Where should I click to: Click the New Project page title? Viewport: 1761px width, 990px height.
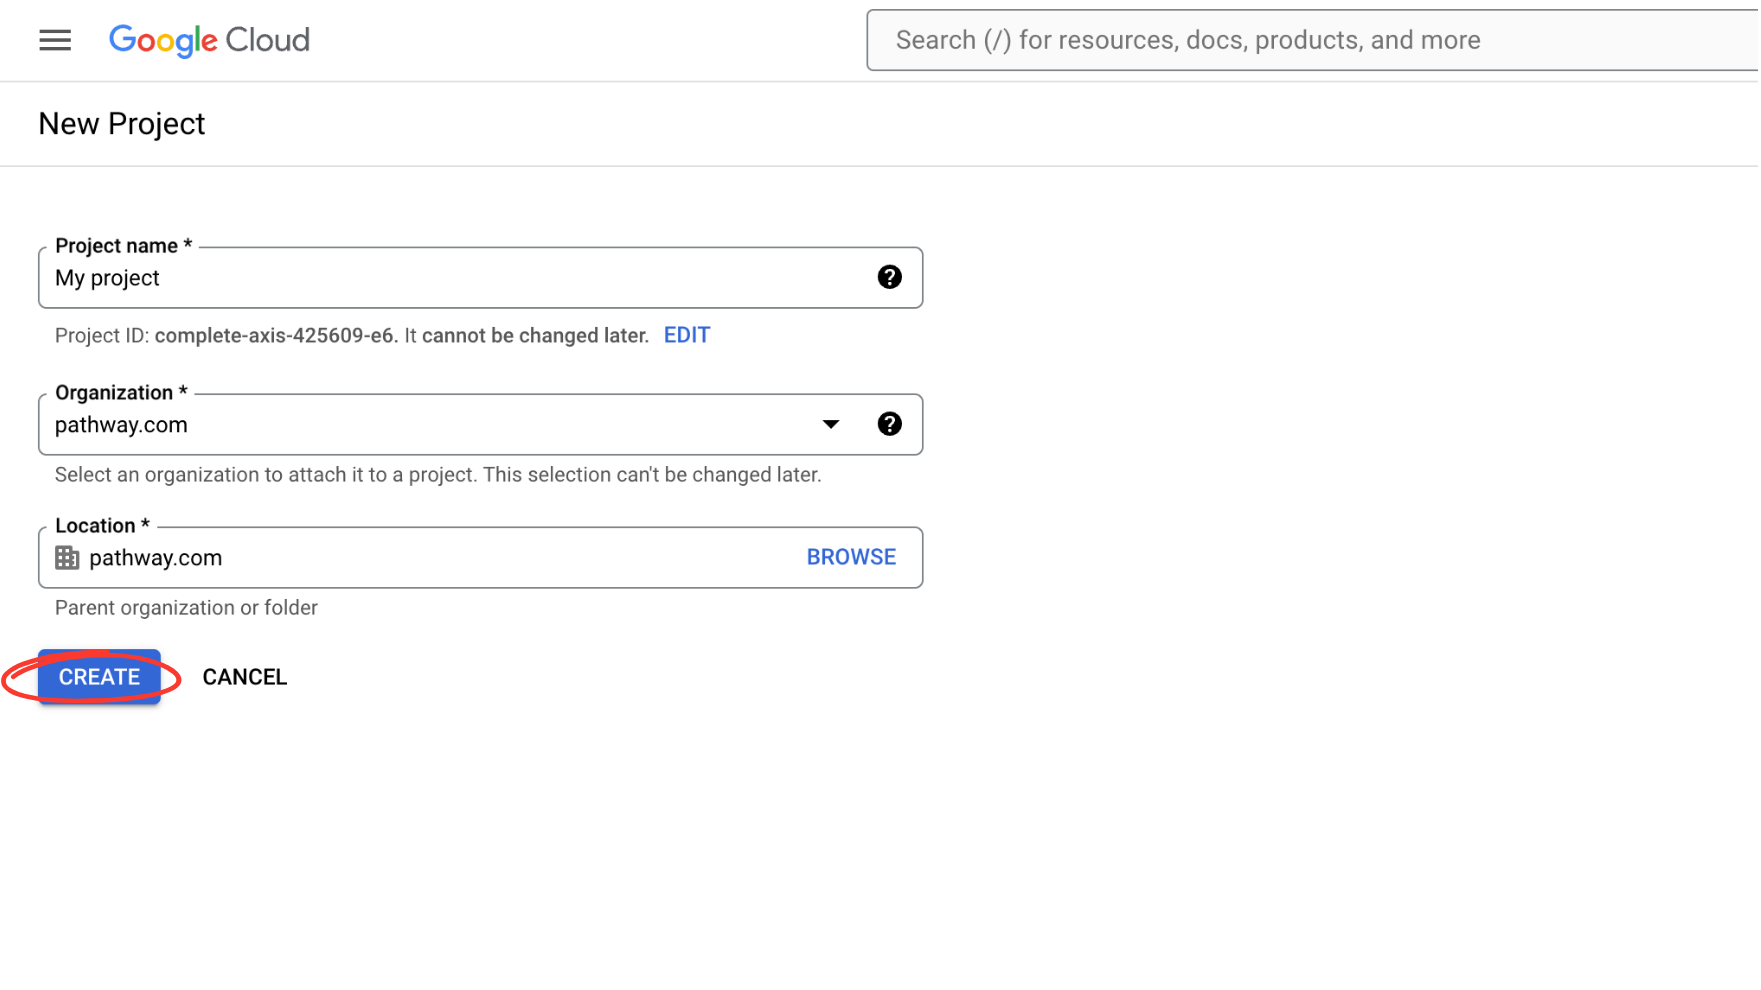tap(121, 123)
